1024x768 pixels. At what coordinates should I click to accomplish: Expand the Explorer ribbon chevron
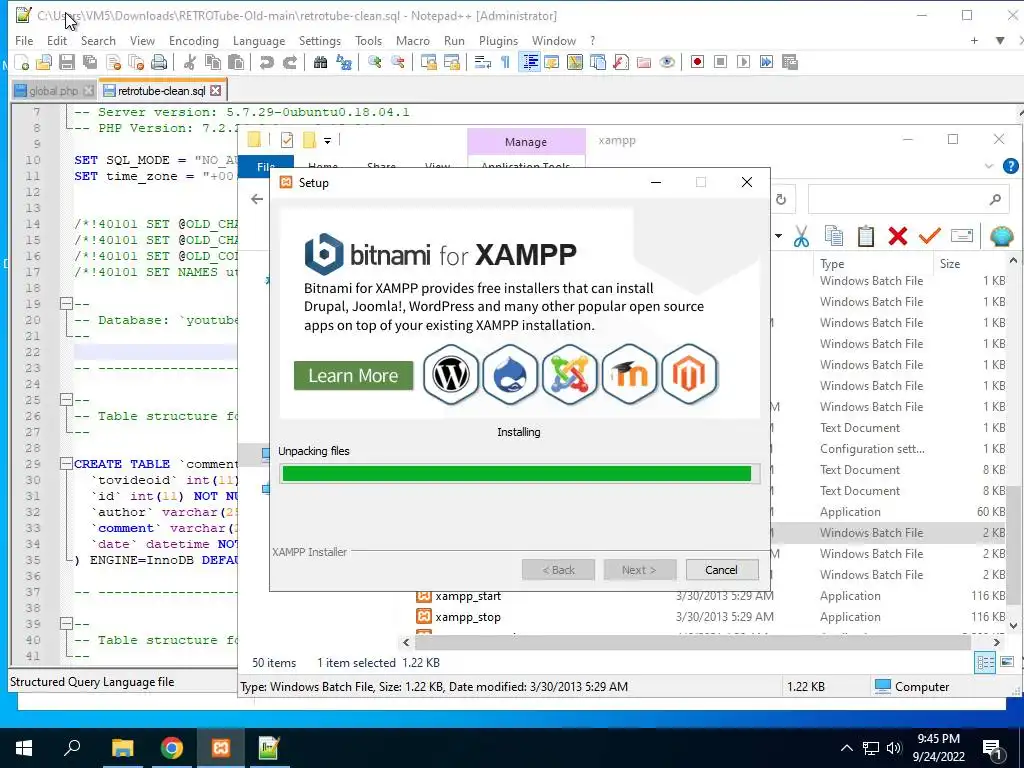pyautogui.click(x=989, y=167)
